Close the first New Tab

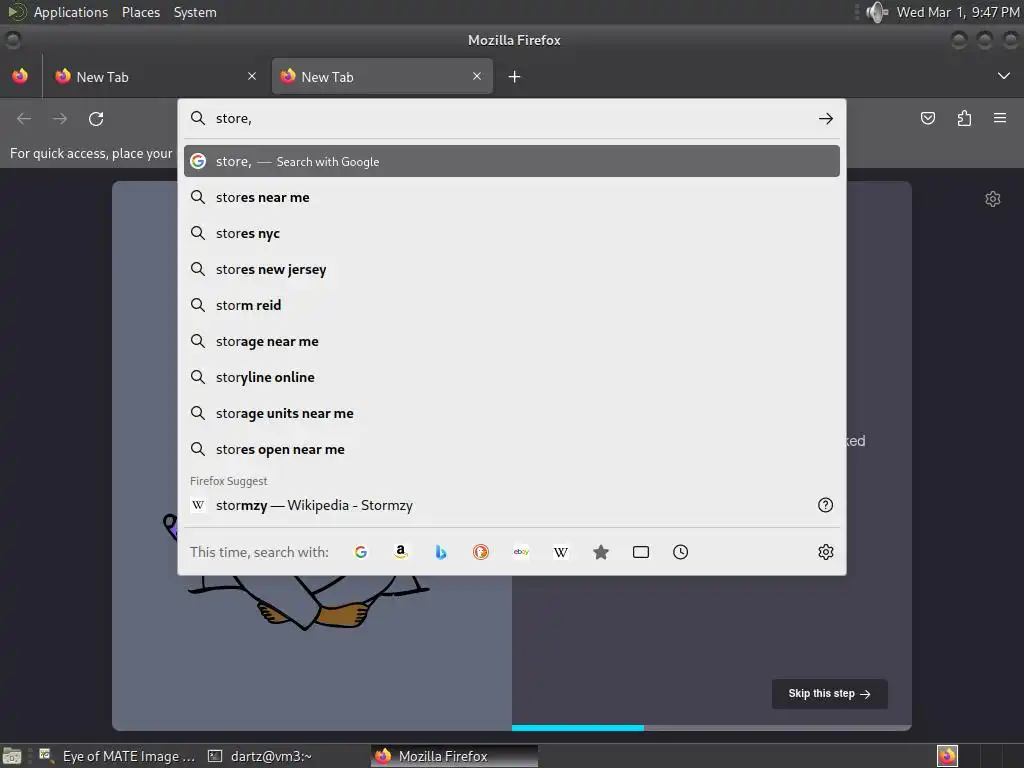(252, 76)
